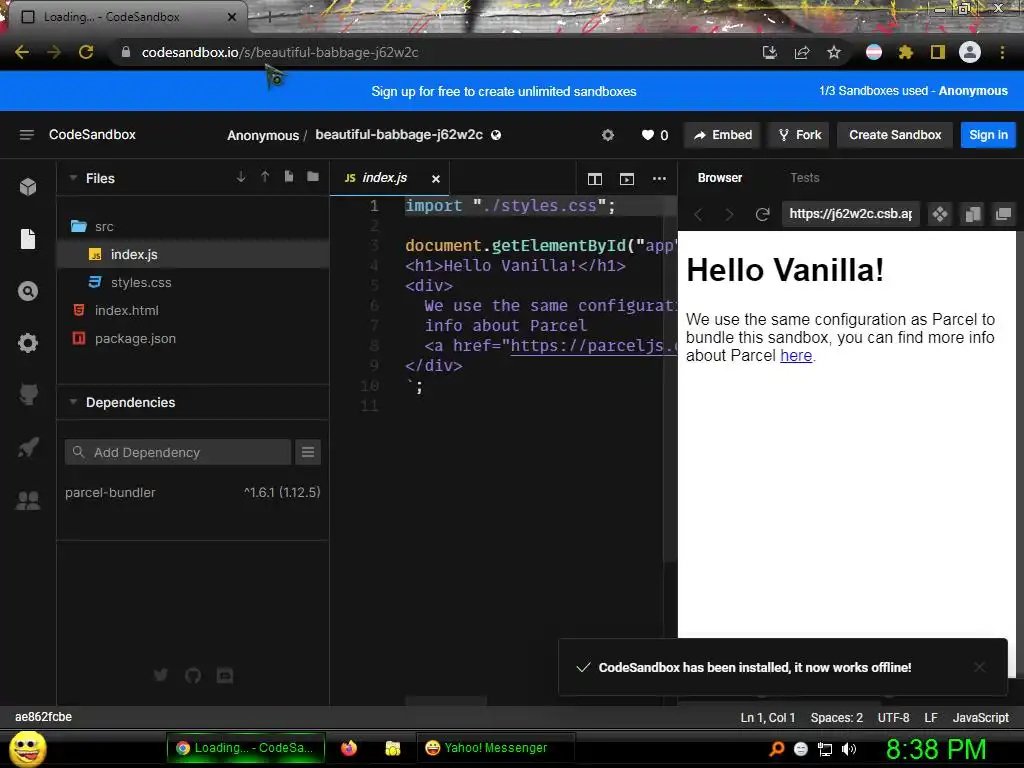Open the UTF-8 encoding selector
This screenshot has height=768, width=1024.
(x=893, y=717)
